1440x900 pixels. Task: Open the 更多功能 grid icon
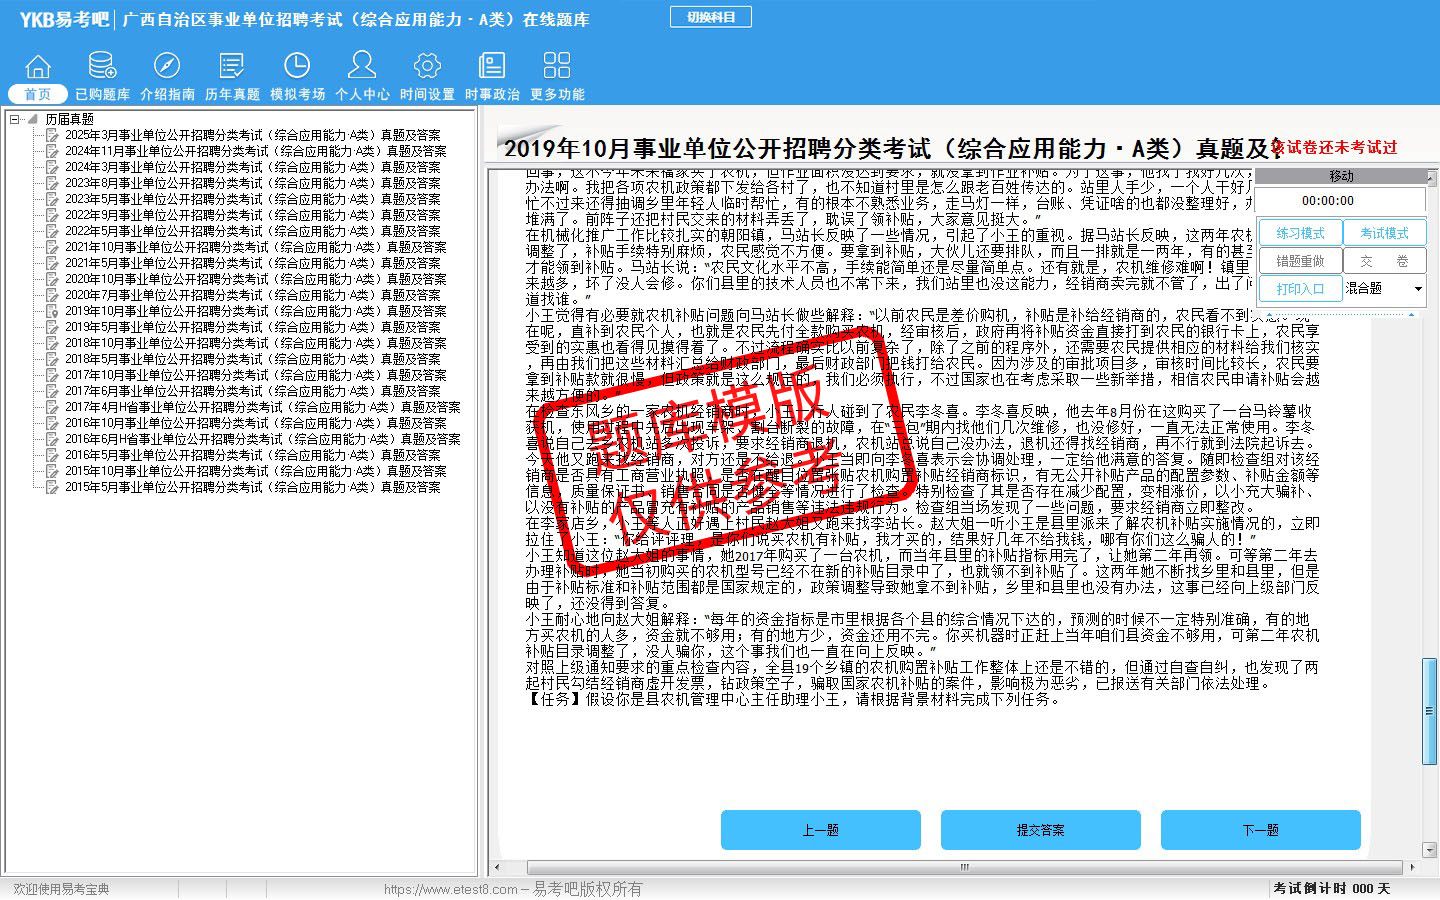pos(557,67)
